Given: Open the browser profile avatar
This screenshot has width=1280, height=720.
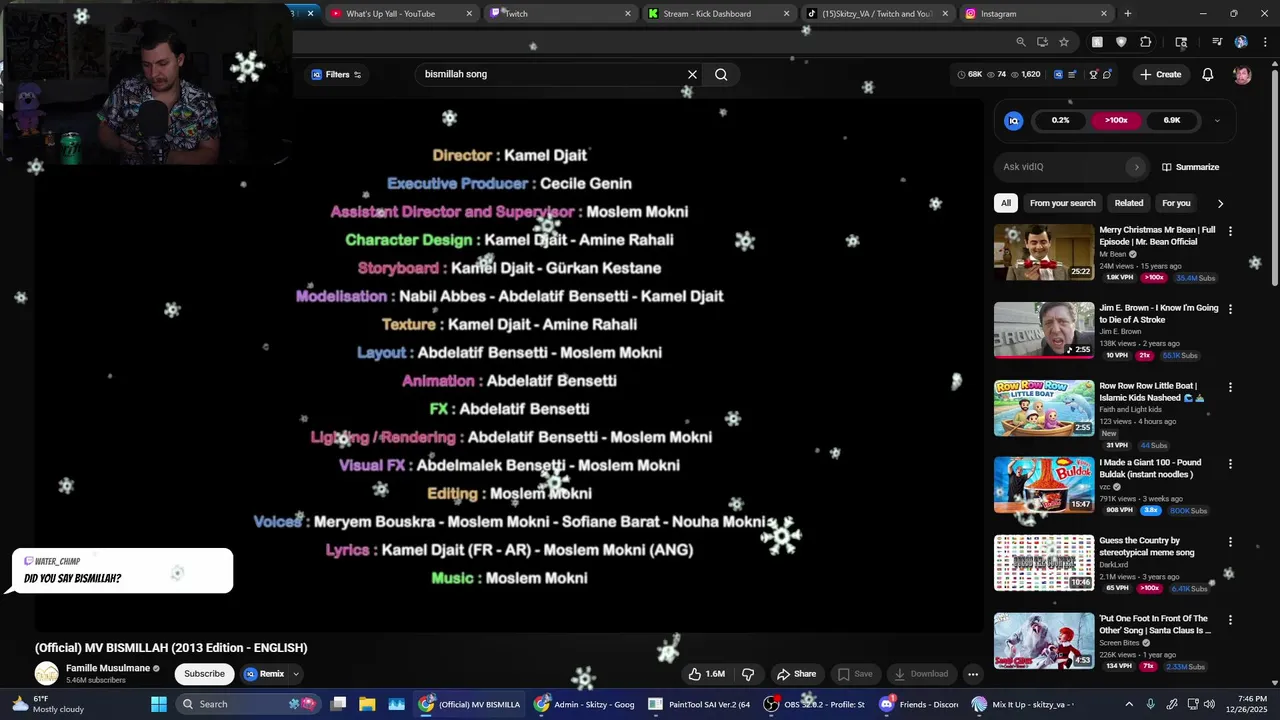Looking at the screenshot, I should (x=1241, y=42).
